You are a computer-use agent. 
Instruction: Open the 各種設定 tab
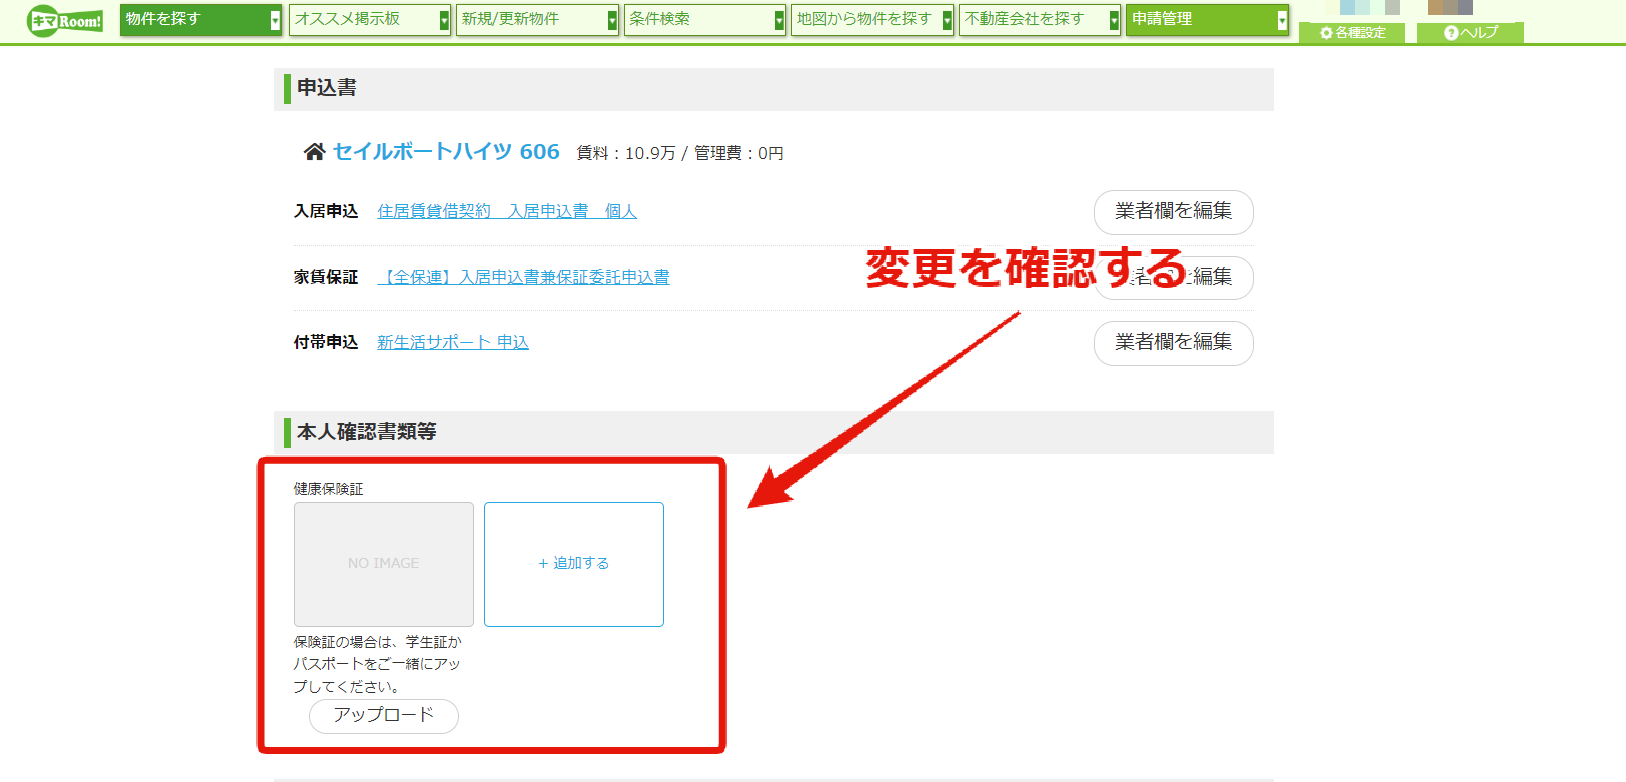click(1352, 33)
